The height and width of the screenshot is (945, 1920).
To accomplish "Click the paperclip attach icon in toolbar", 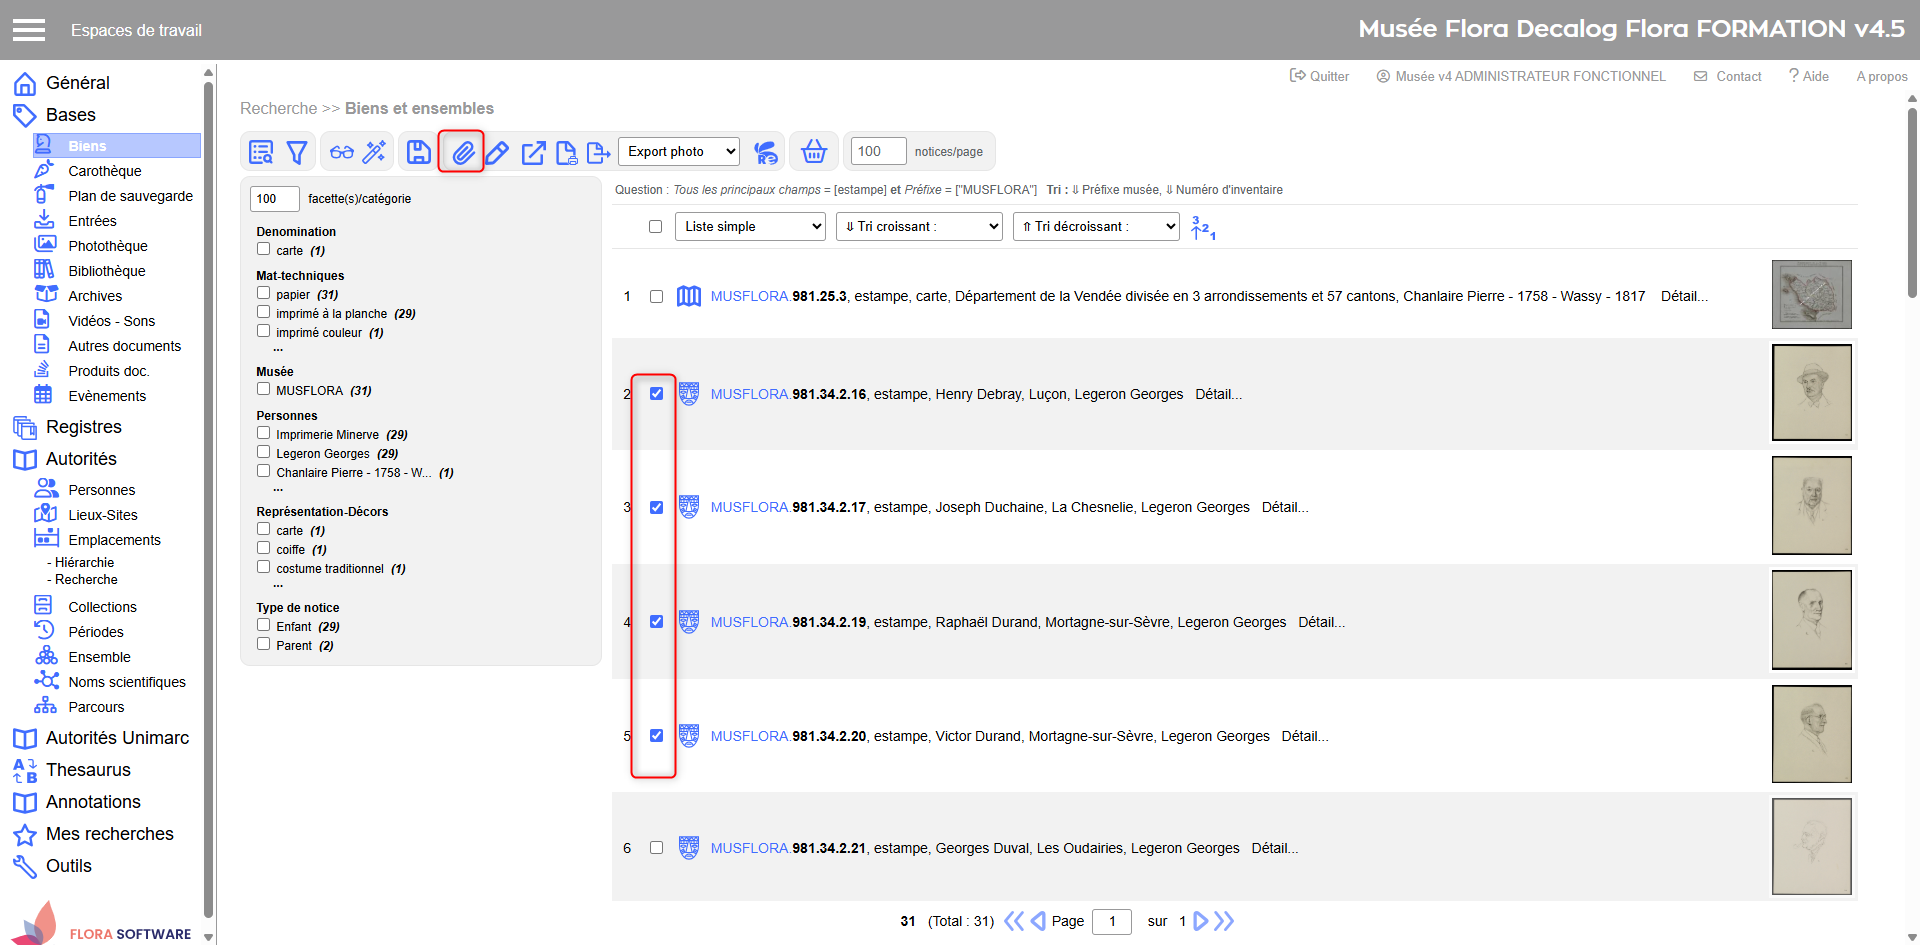I will (x=462, y=152).
